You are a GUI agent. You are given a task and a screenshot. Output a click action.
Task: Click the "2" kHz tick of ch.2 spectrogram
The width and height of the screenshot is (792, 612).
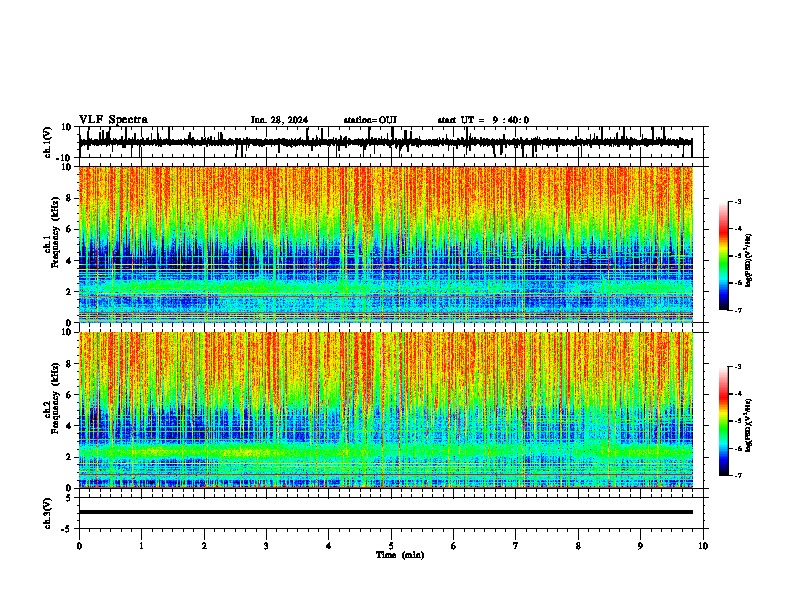tap(69, 457)
